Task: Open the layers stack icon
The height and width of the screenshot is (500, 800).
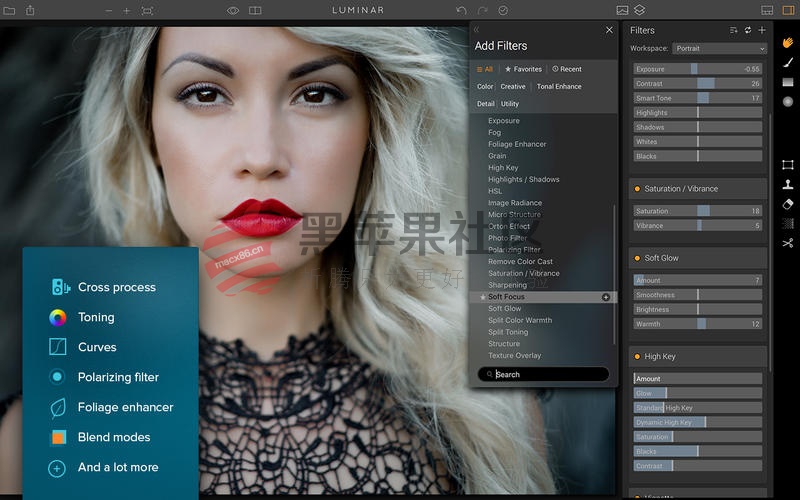Action: pyautogui.click(x=640, y=10)
